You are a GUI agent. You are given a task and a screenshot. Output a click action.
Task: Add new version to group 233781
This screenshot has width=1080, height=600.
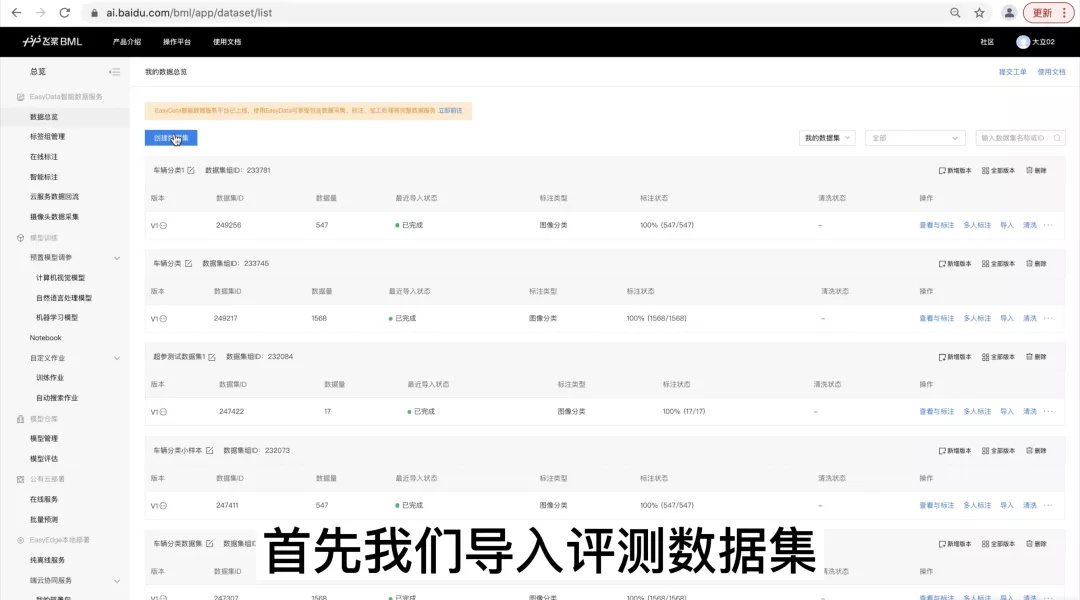pos(955,170)
